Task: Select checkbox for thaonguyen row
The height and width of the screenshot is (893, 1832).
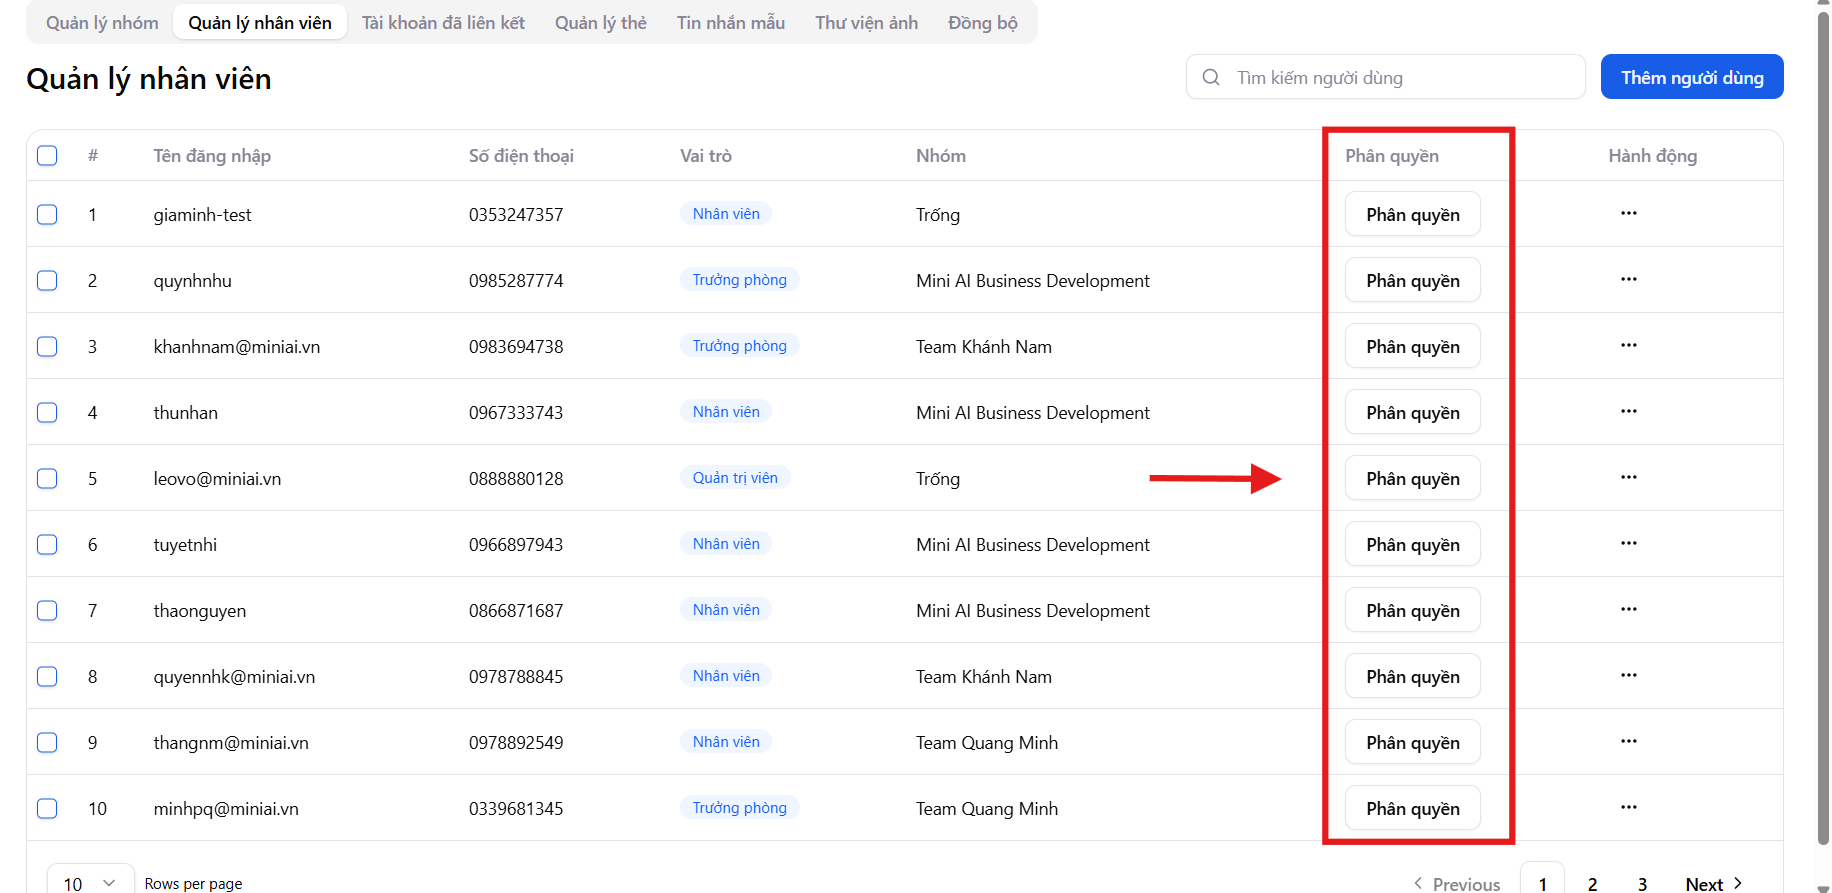Action: 47,610
